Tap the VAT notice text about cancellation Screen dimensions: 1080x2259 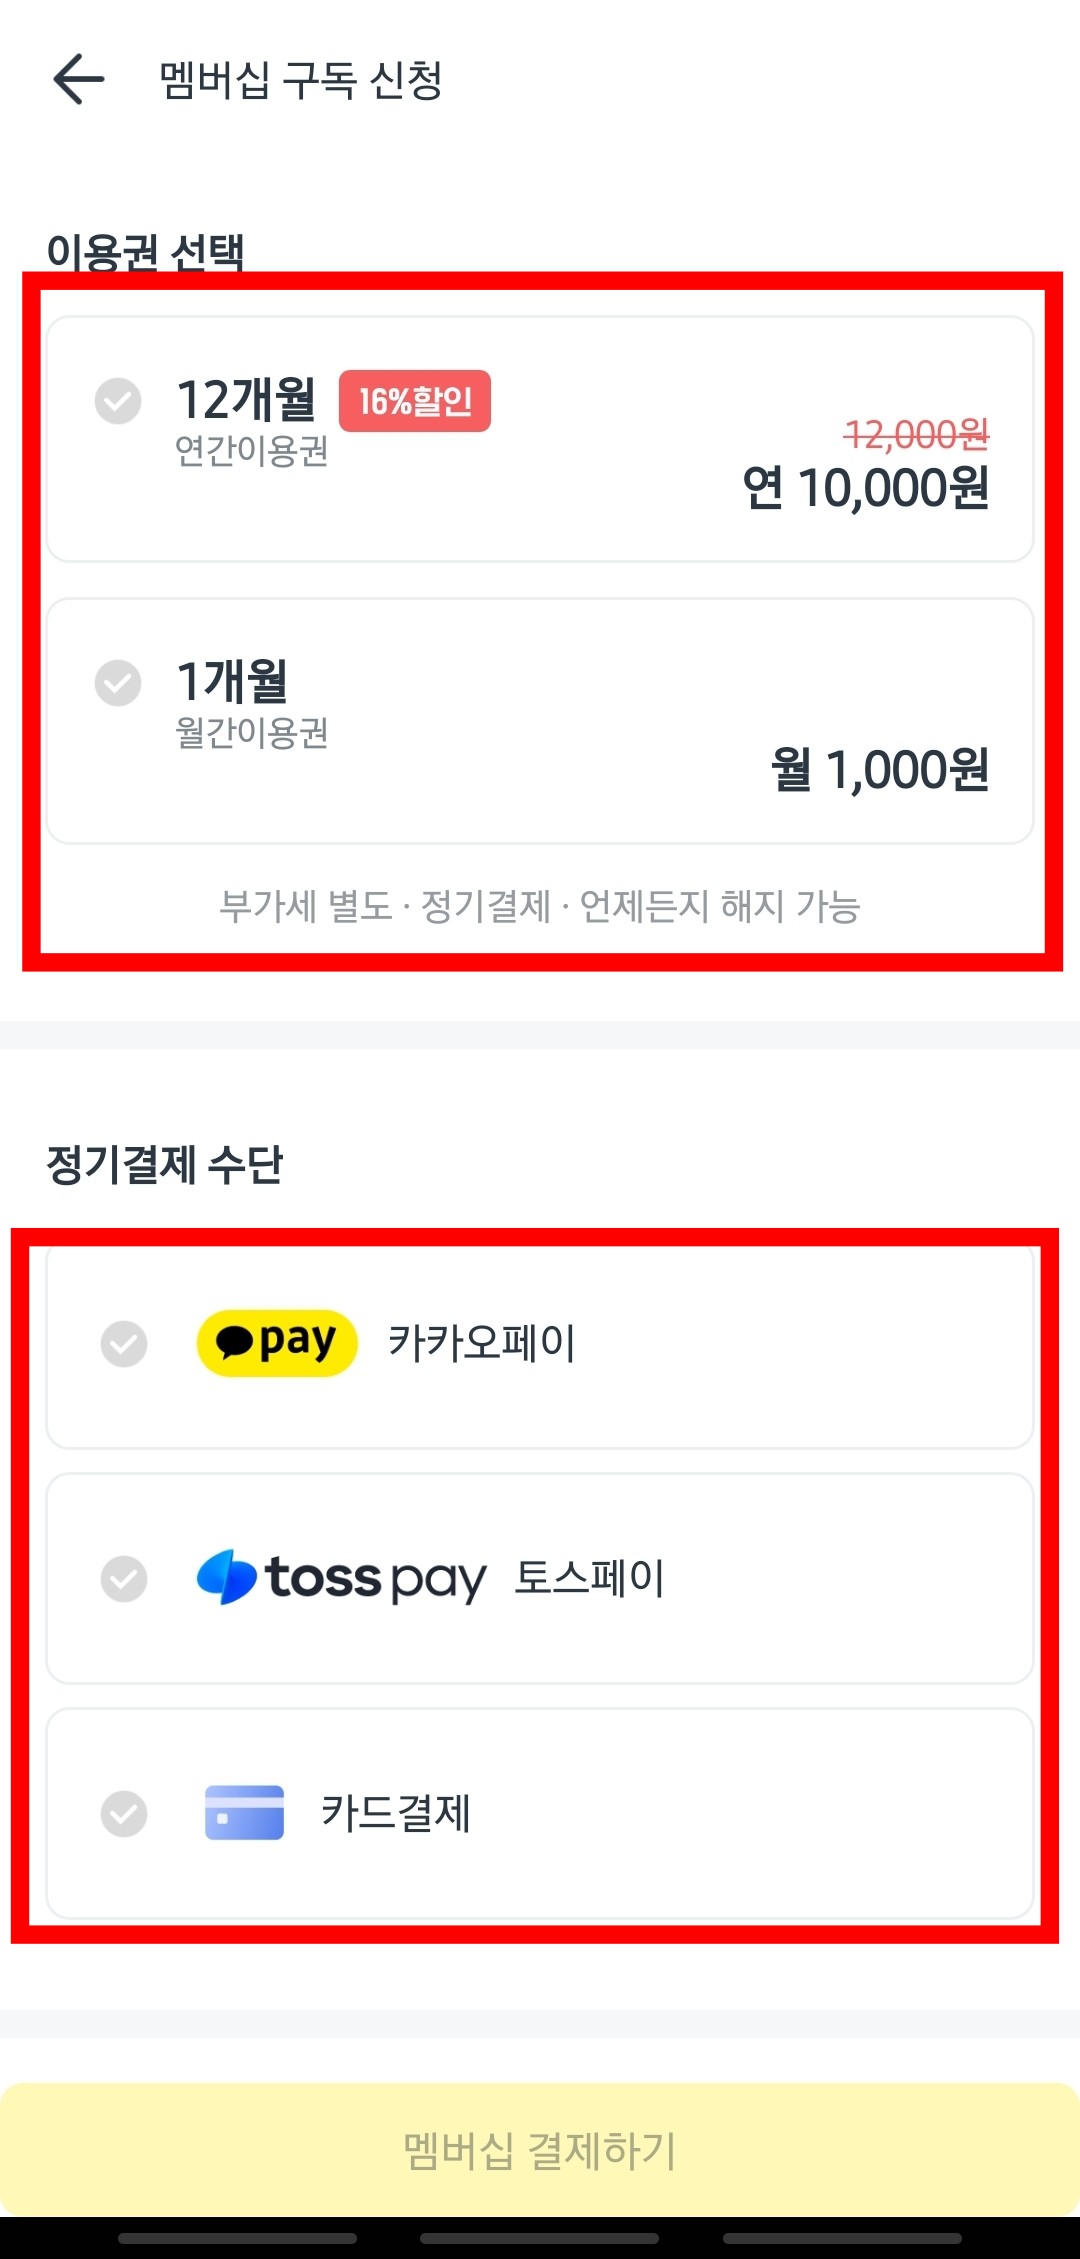tap(540, 906)
